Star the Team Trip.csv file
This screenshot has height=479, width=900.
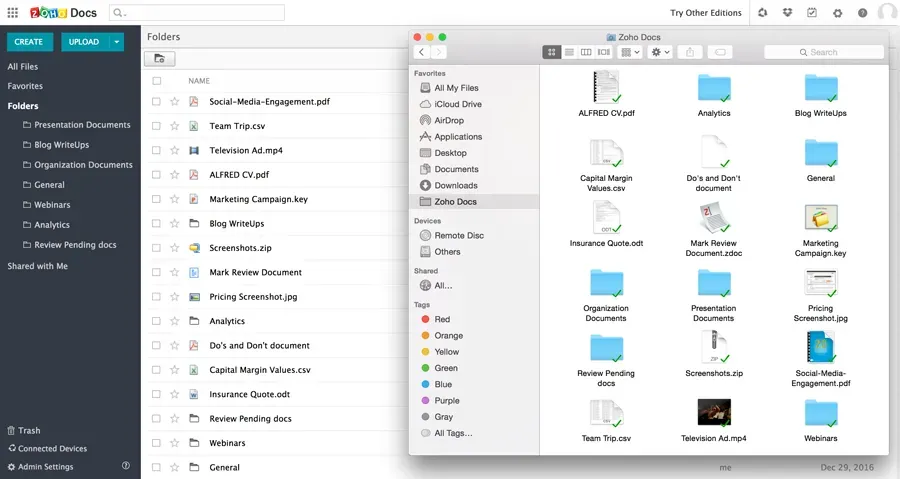[174, 126]
